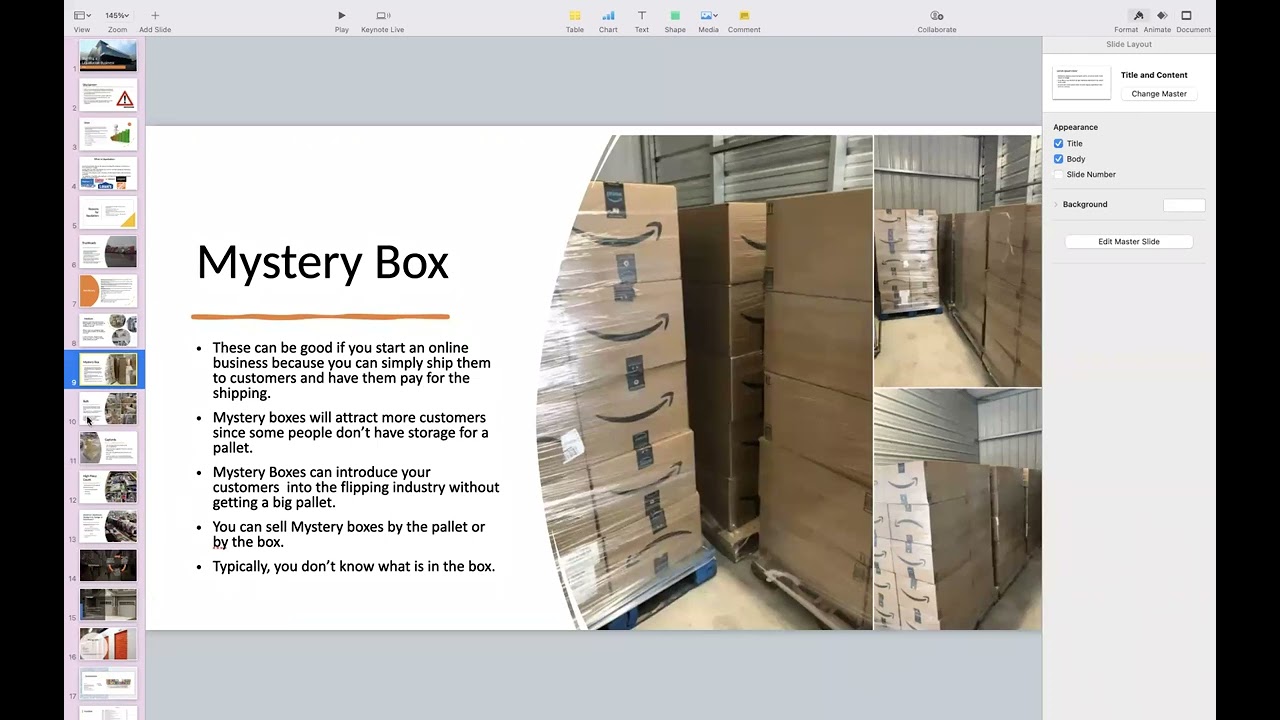Select slide 13 thumbnail
The width and height of the screenshot is (1280, 720).
coord(108,526)
